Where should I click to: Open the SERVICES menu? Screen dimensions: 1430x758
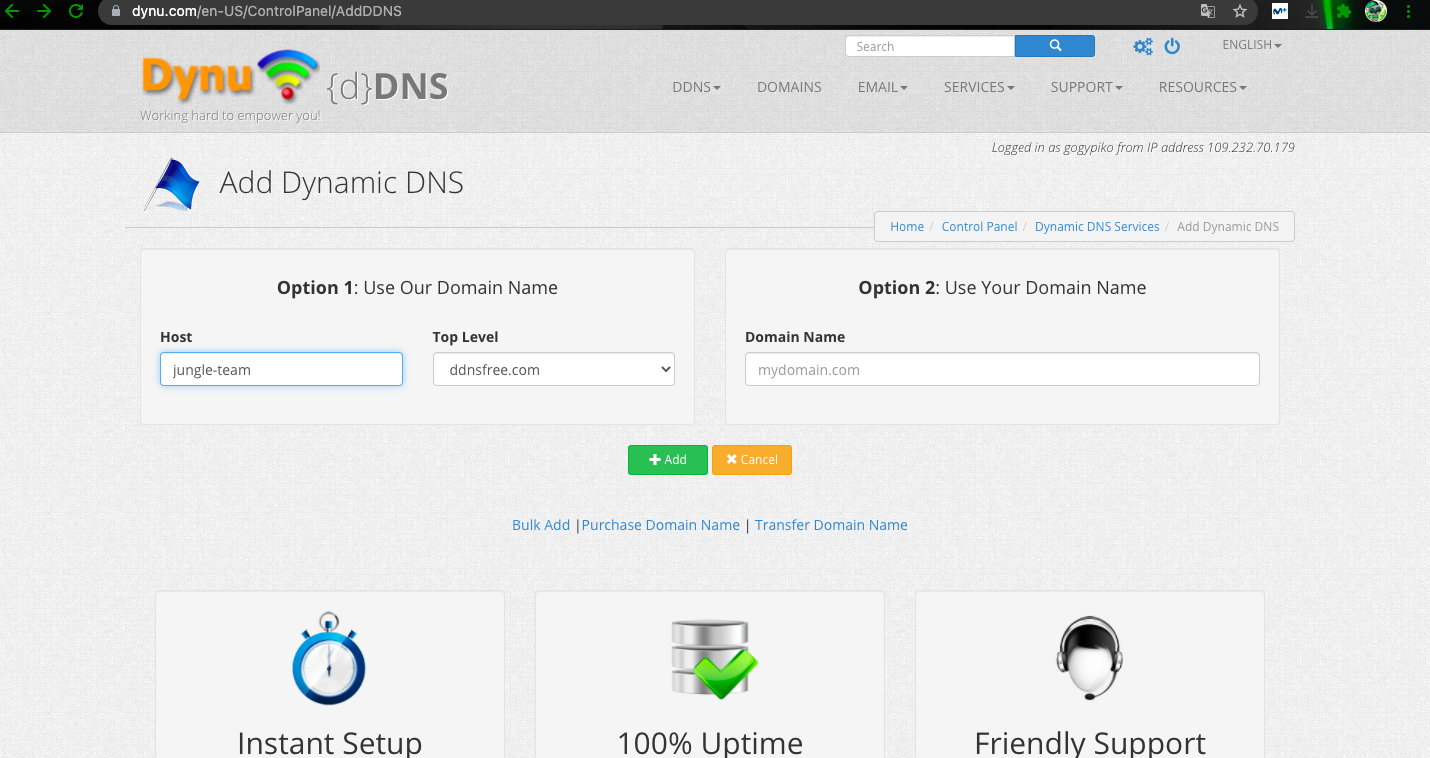978,87
